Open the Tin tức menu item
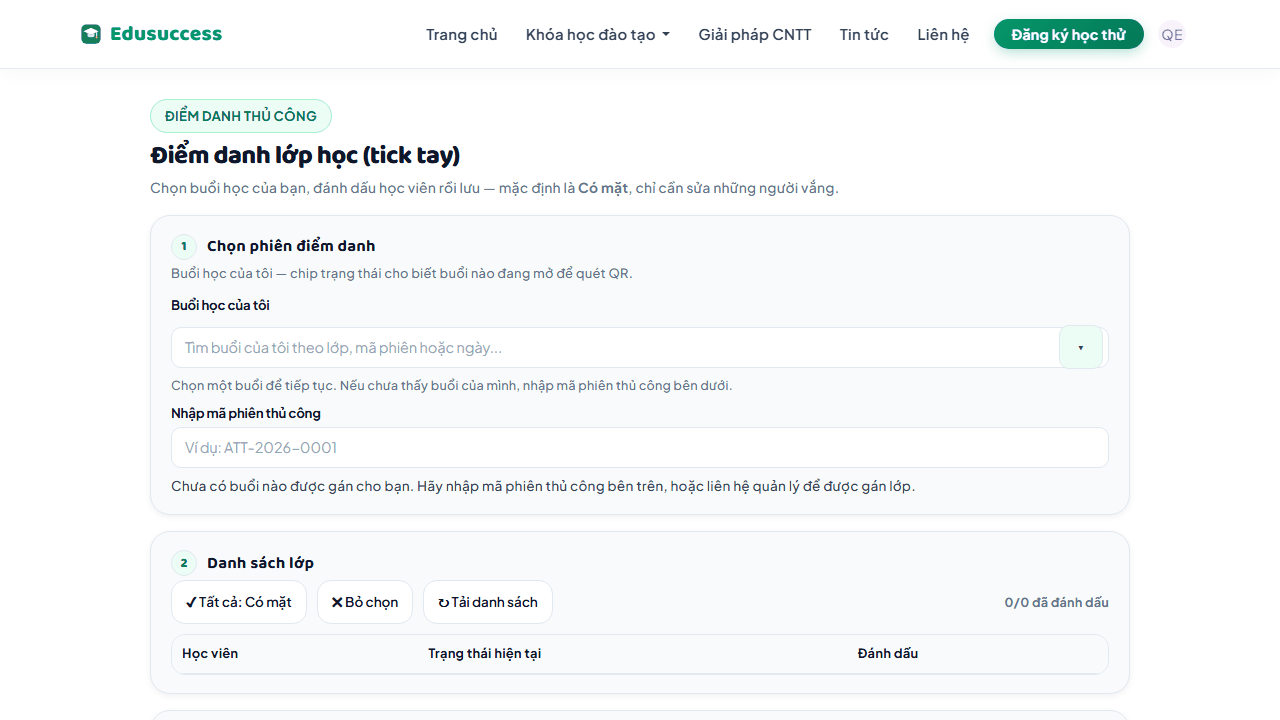Viewport: 1280px width, 720px height. point(864,34)
